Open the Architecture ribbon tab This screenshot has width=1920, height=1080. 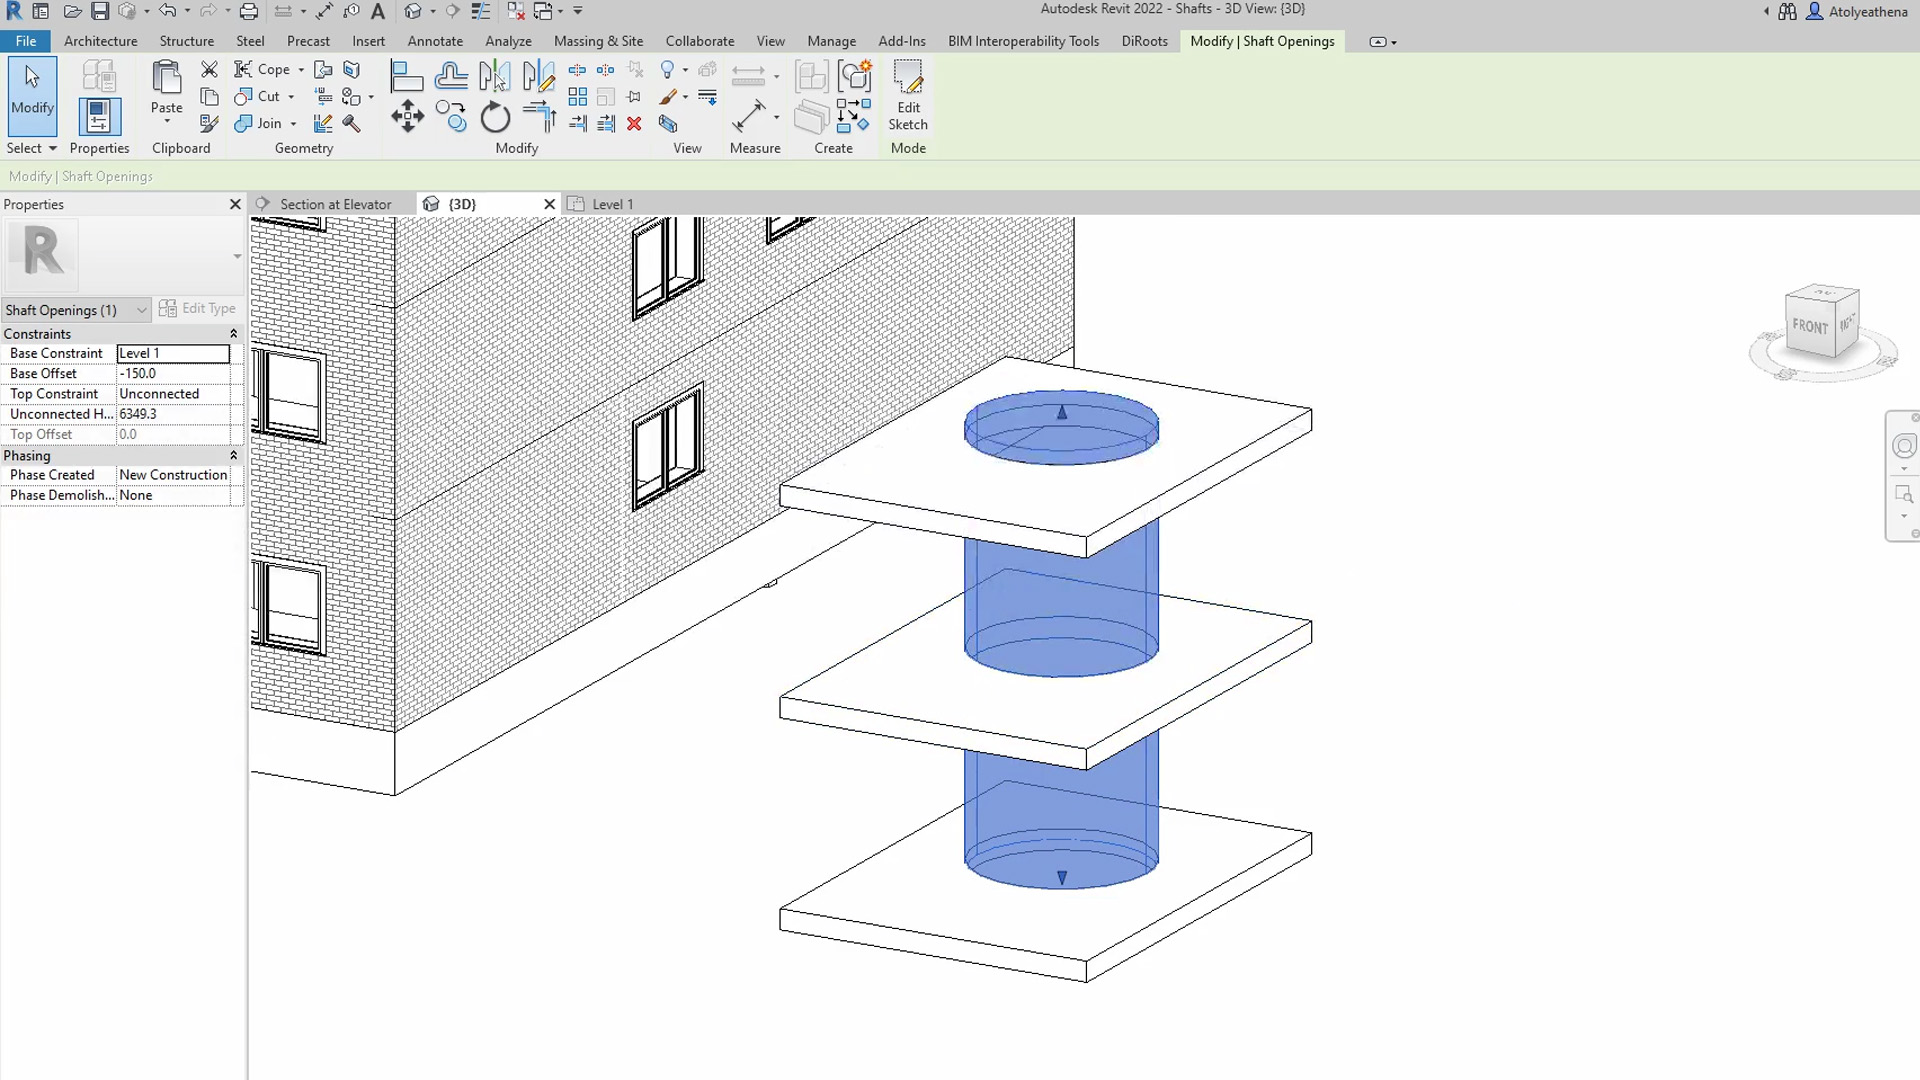[x=100, y=41]
